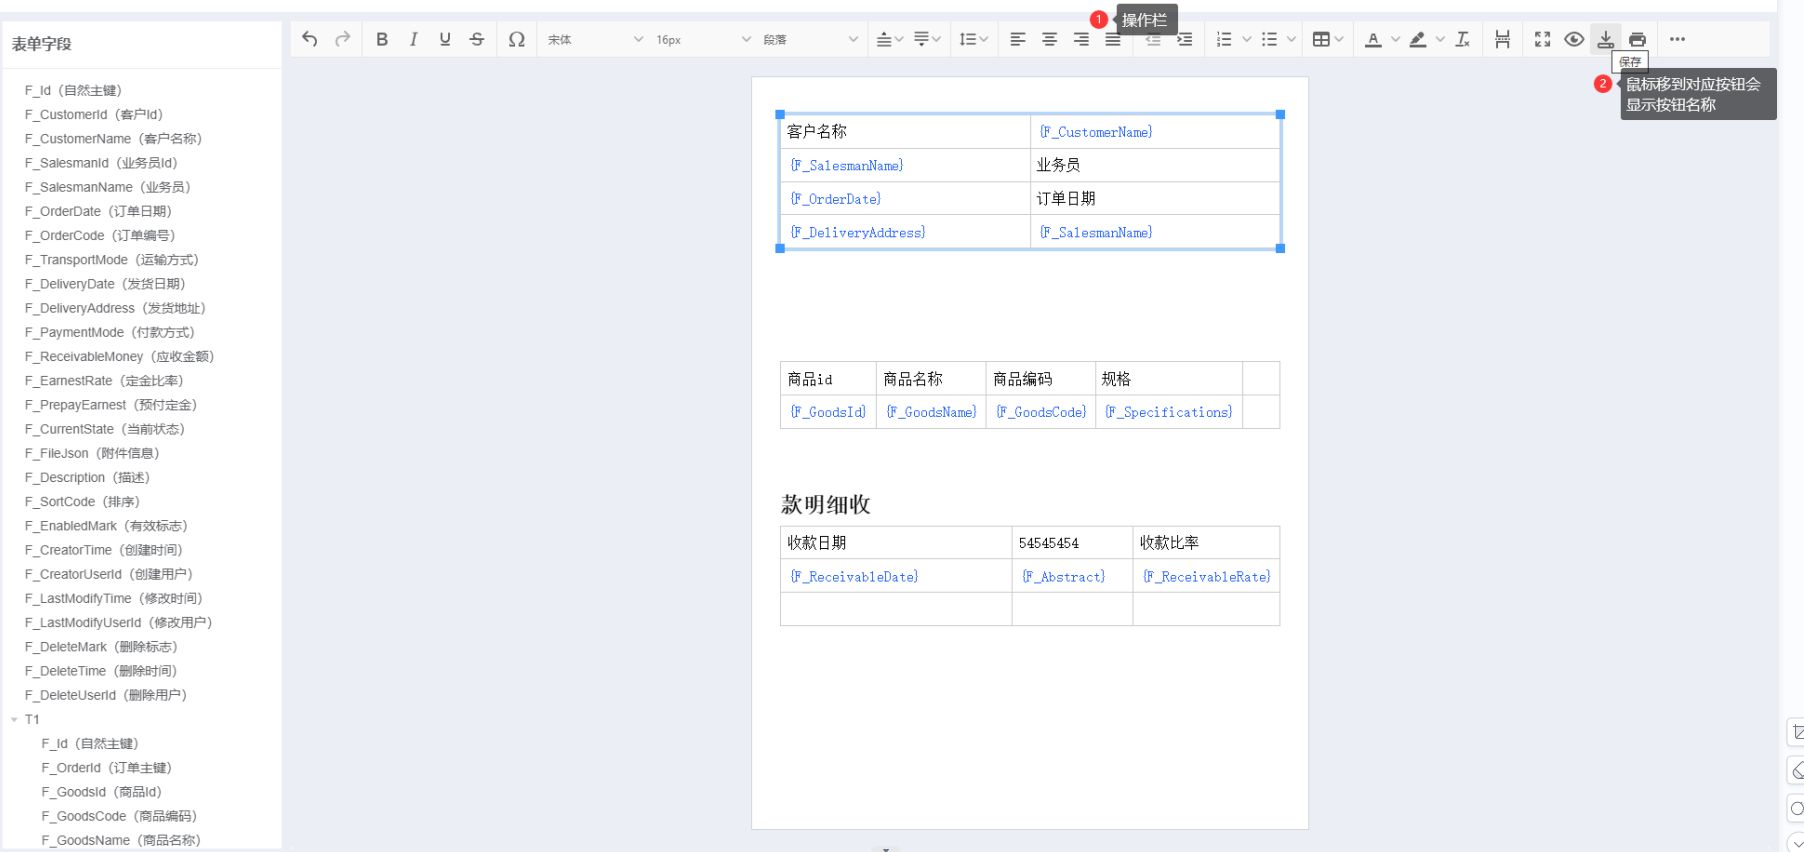Viewport: 1804px width, 852px height.
Task: Open more toolbar options (ellipsis)
Action: tap(1677, 39)
